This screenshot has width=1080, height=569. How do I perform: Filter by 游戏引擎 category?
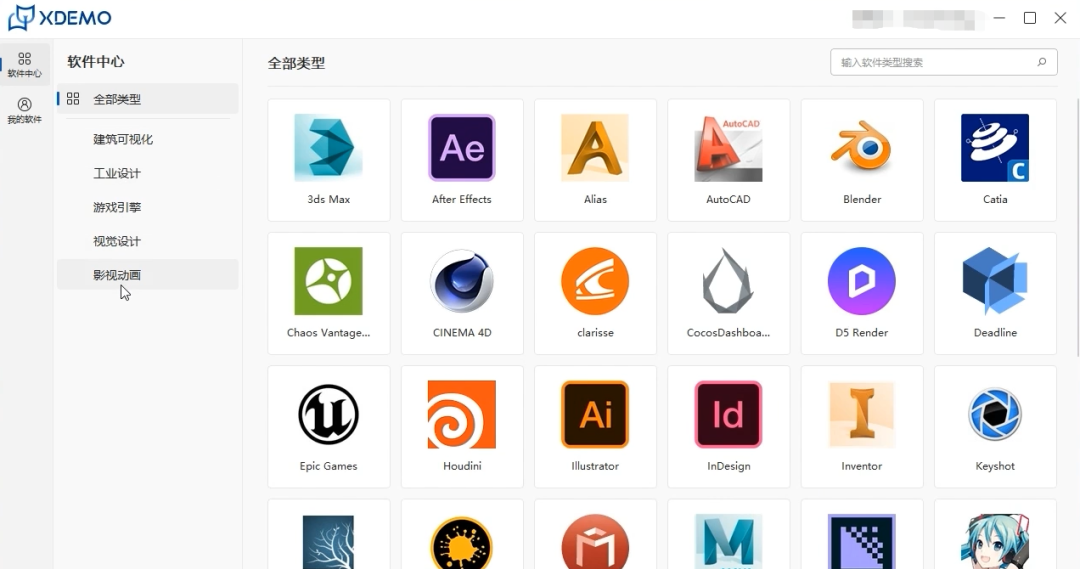(x=147, y=207)
